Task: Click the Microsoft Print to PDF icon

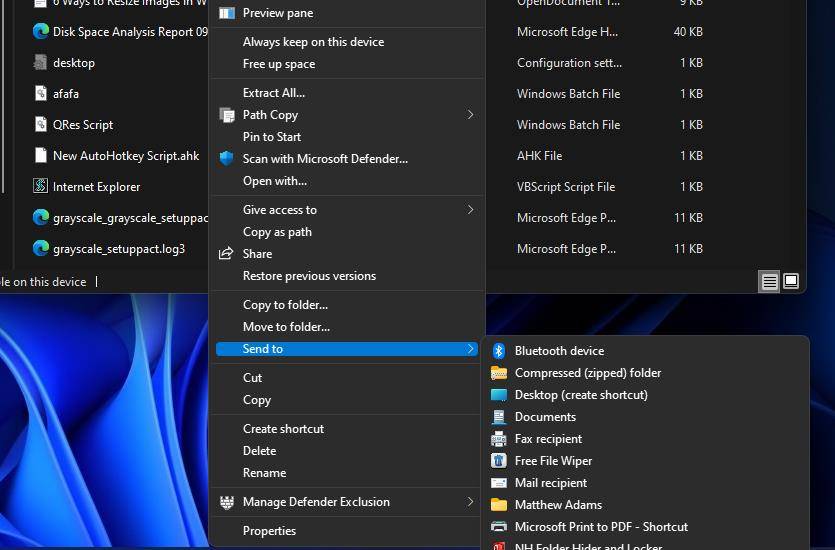Action: (x=498, y=527)
